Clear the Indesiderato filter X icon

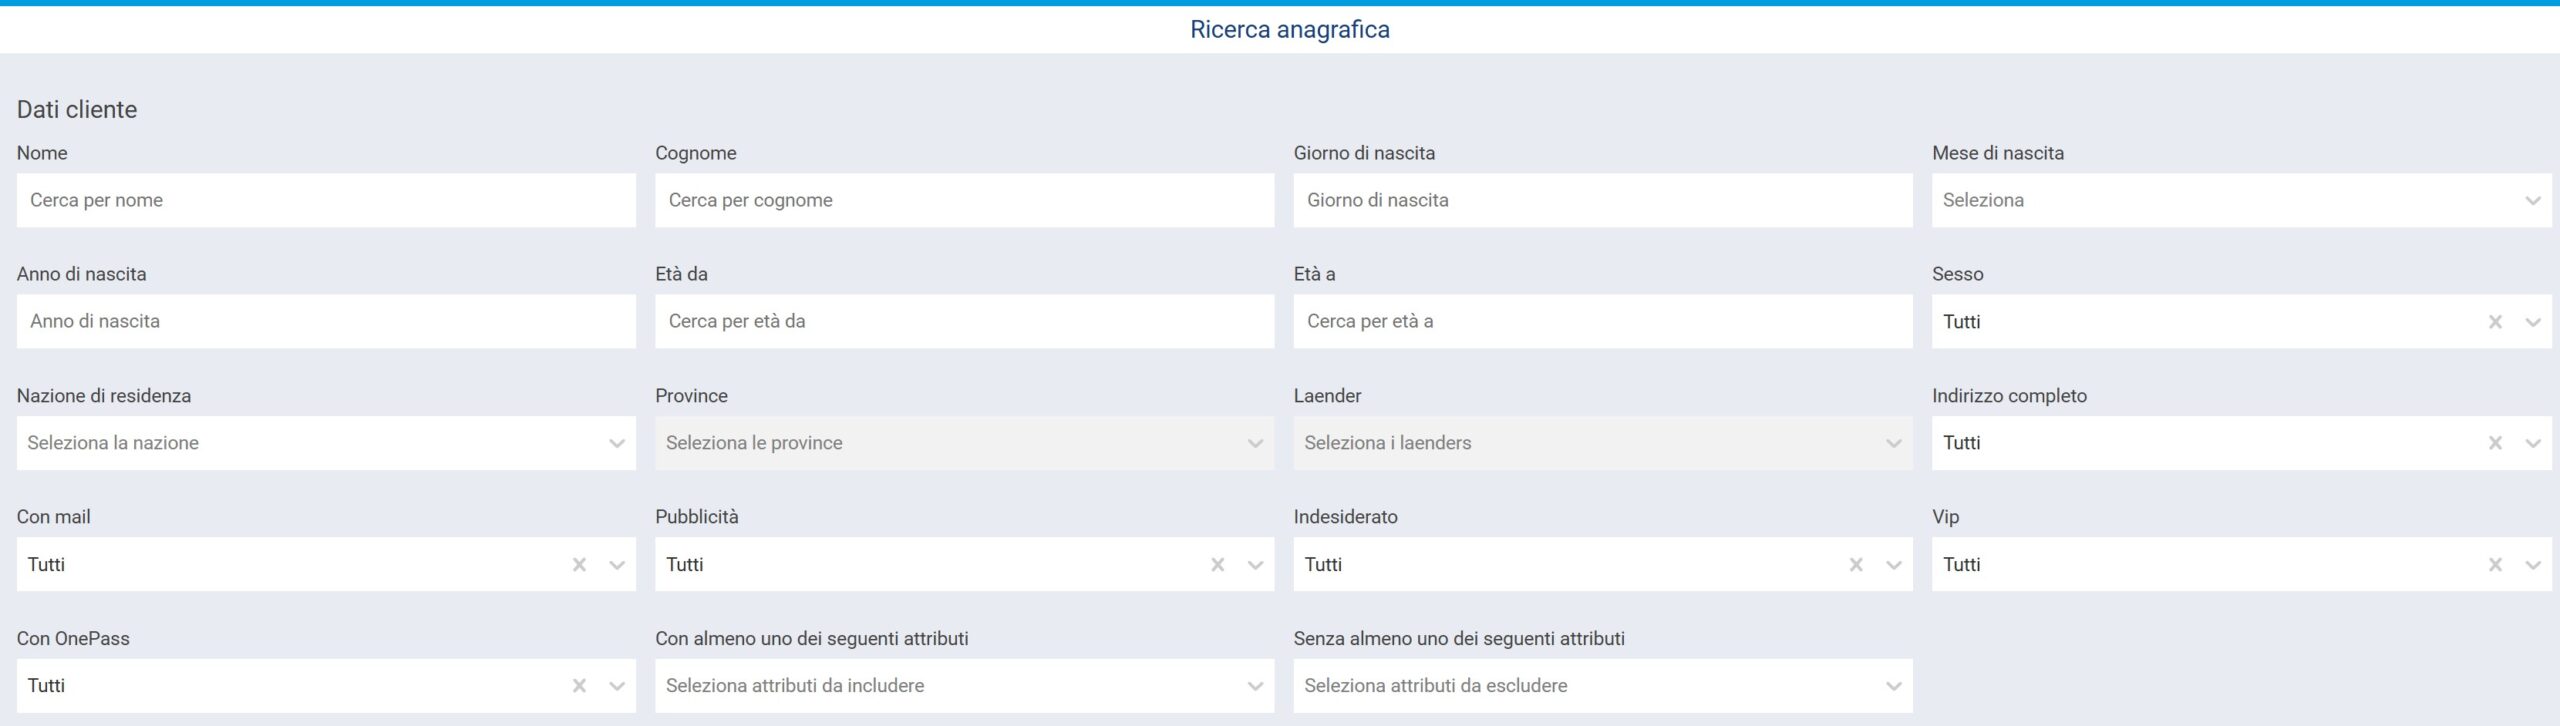[x=1856, y=565]
